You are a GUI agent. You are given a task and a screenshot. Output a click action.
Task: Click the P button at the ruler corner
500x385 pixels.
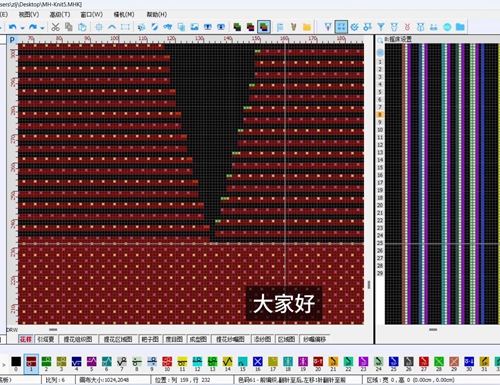point(12,40)
